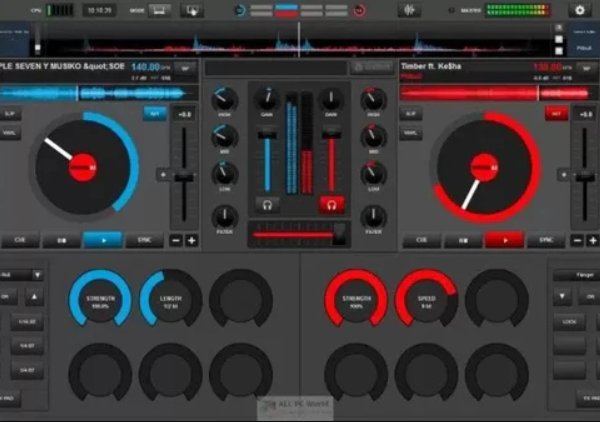The width and height of the screenshot is (600, 422).
Task: Toggle the right effects LOCK button
Action: [x=570, y=322]
